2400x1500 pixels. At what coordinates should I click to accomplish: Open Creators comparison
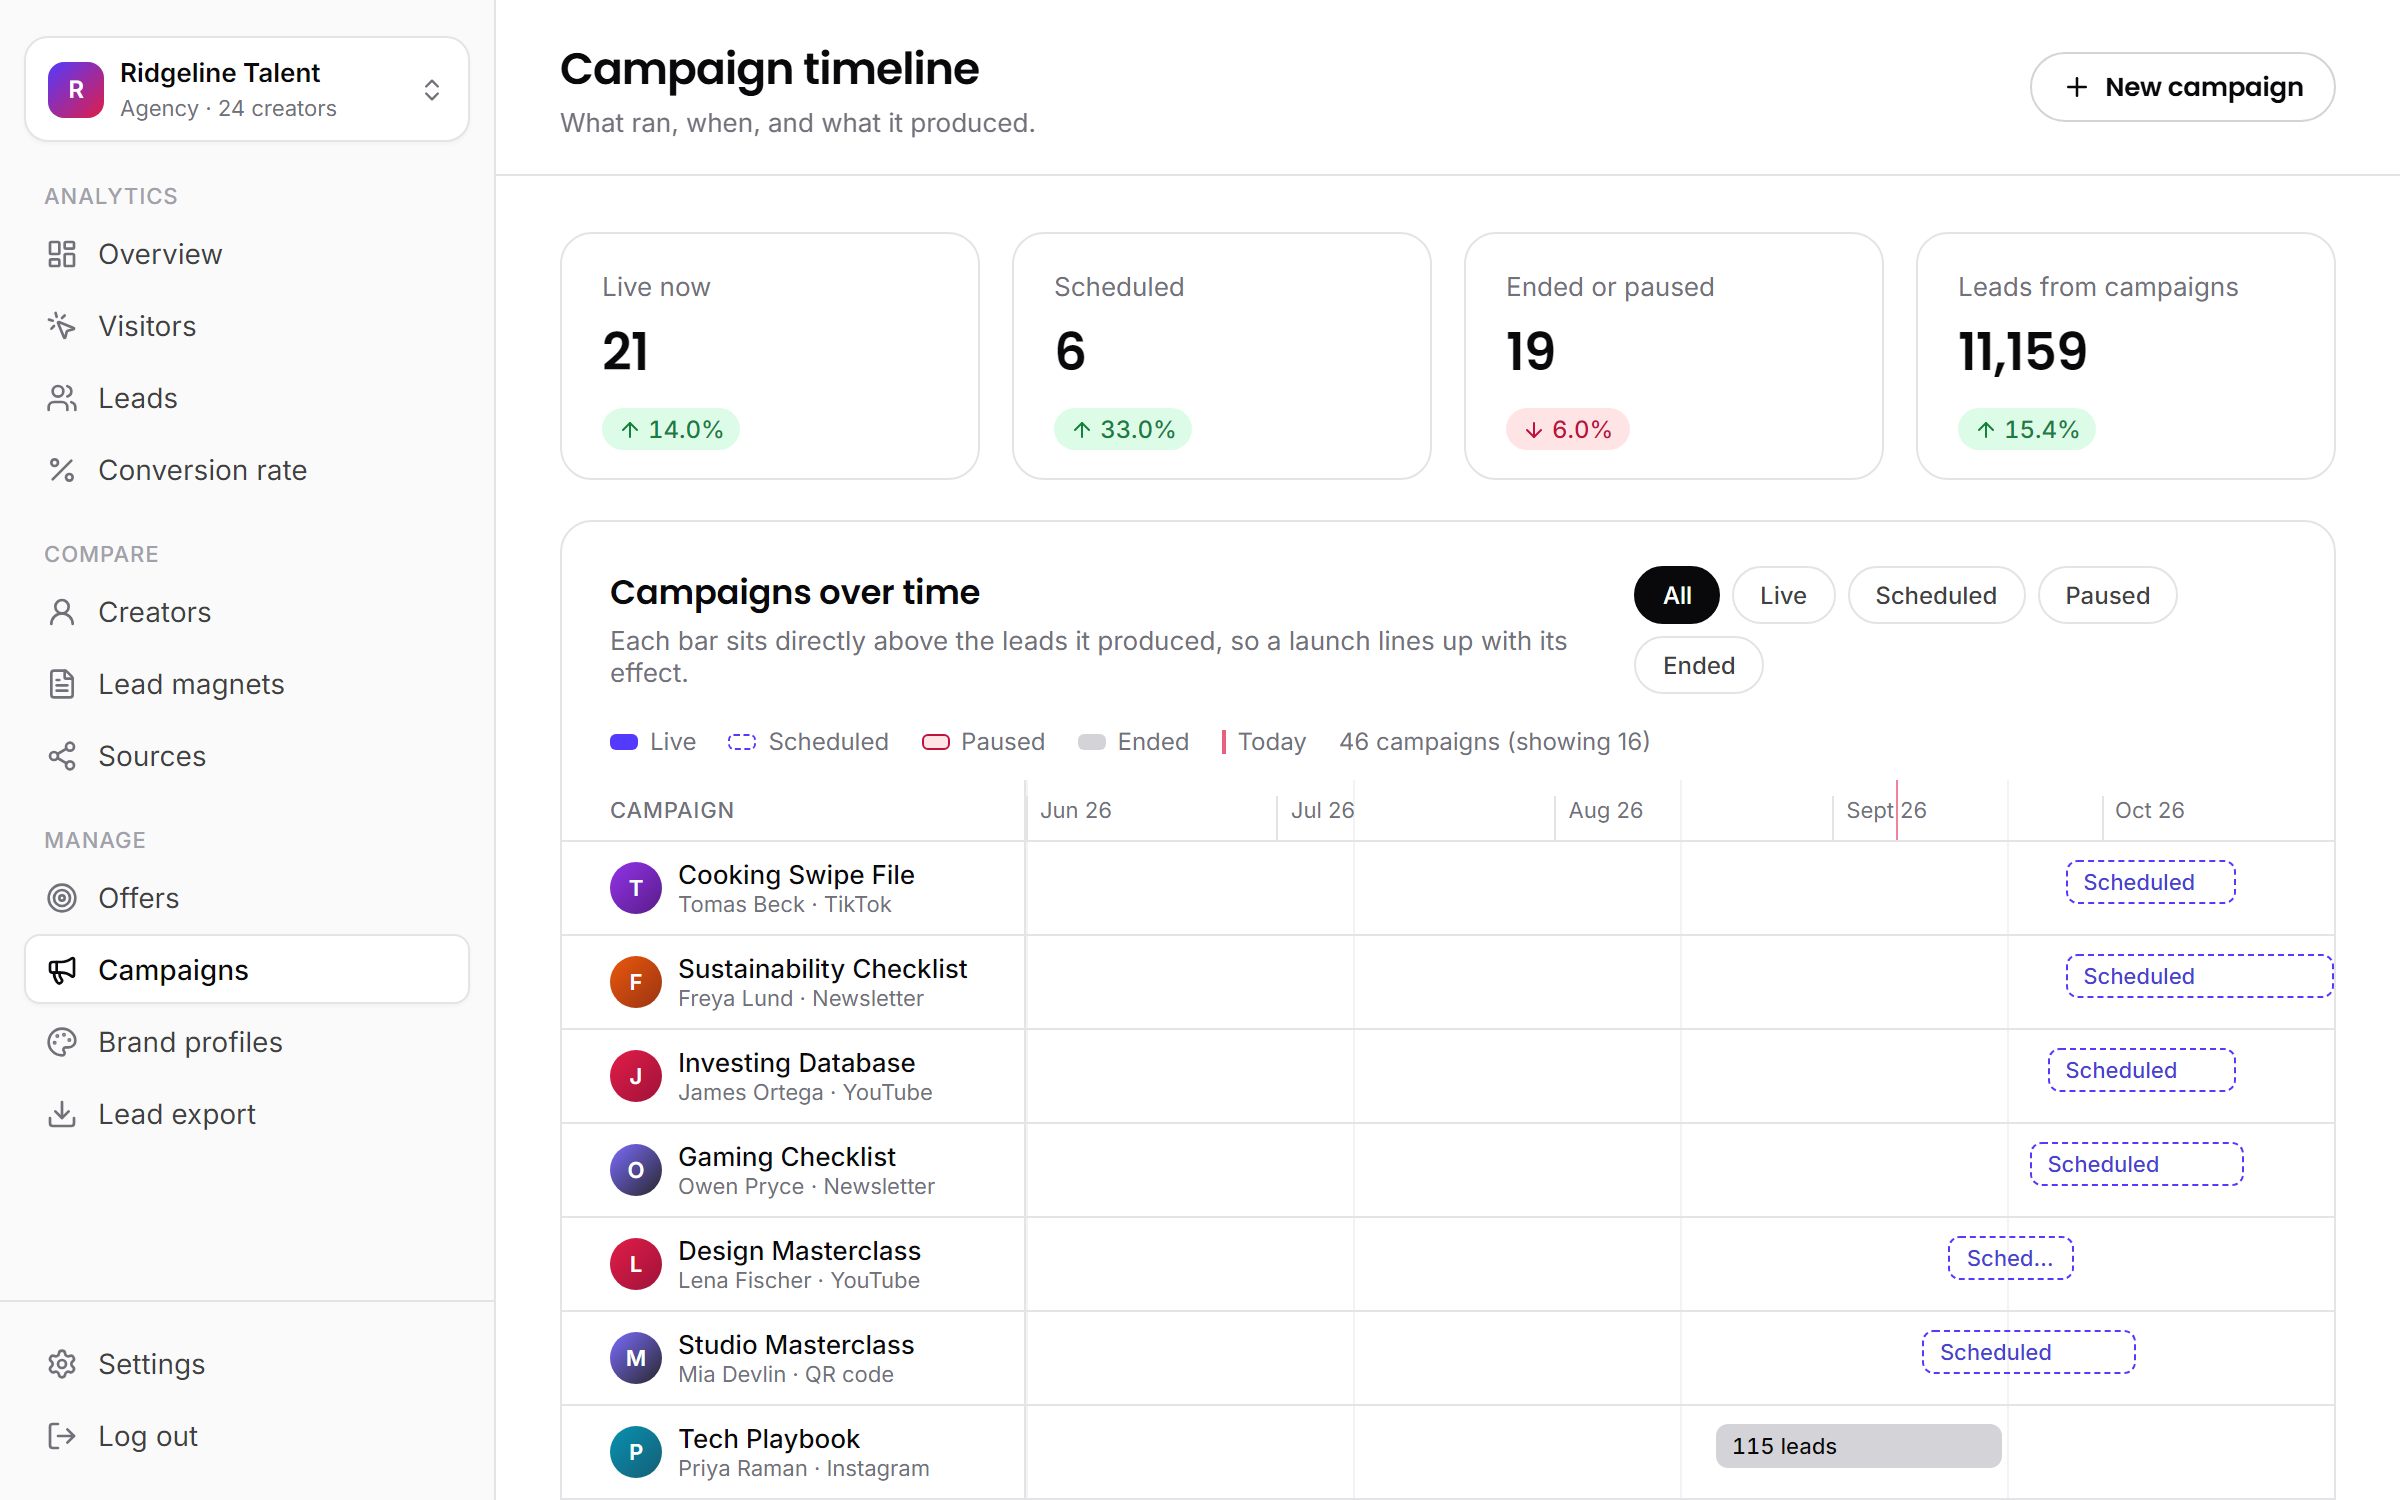tap(247, 612)
